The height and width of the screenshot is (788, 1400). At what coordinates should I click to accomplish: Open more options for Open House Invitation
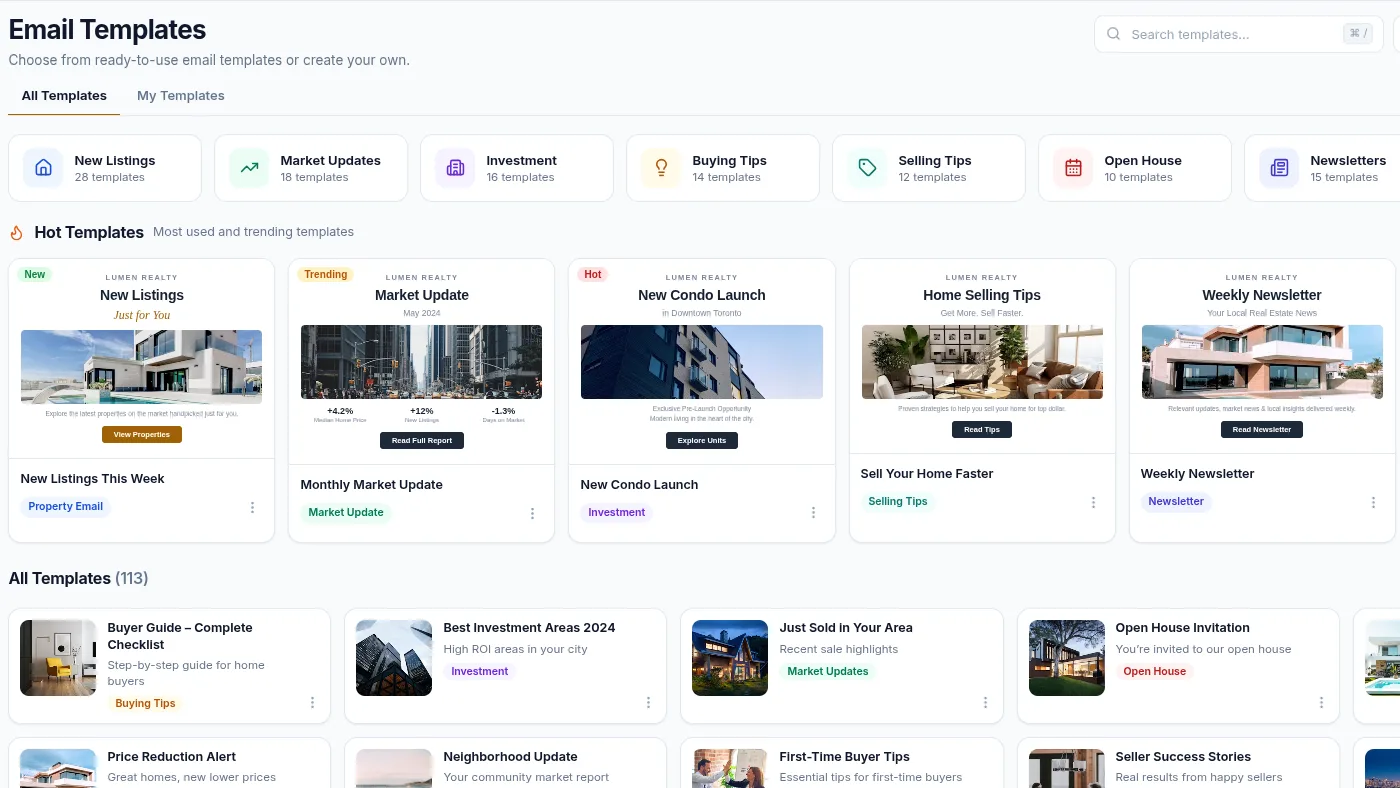pos(1321,703)
